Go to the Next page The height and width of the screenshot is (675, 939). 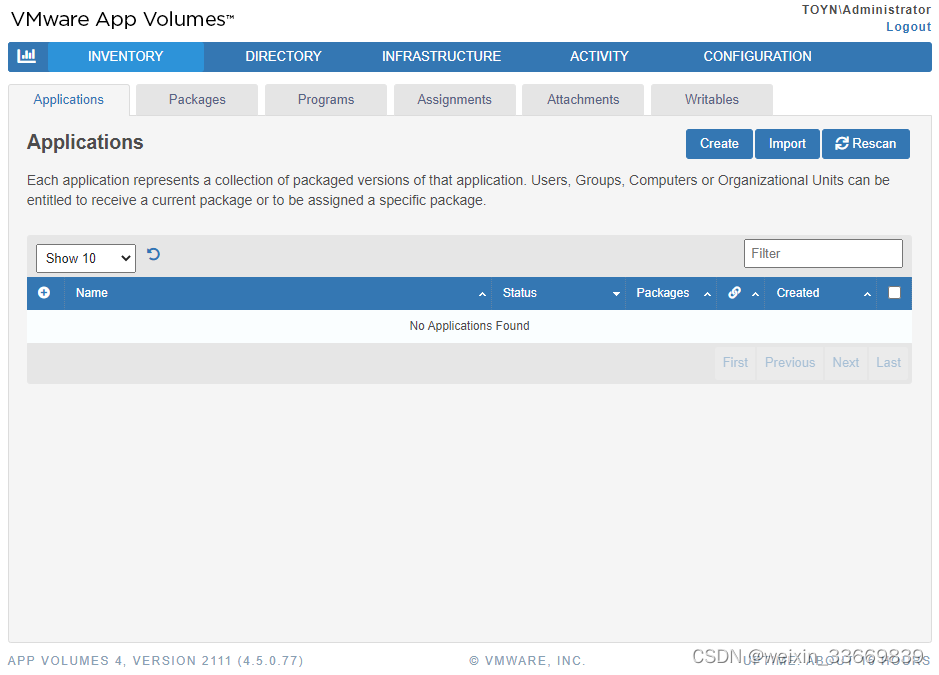846,362
